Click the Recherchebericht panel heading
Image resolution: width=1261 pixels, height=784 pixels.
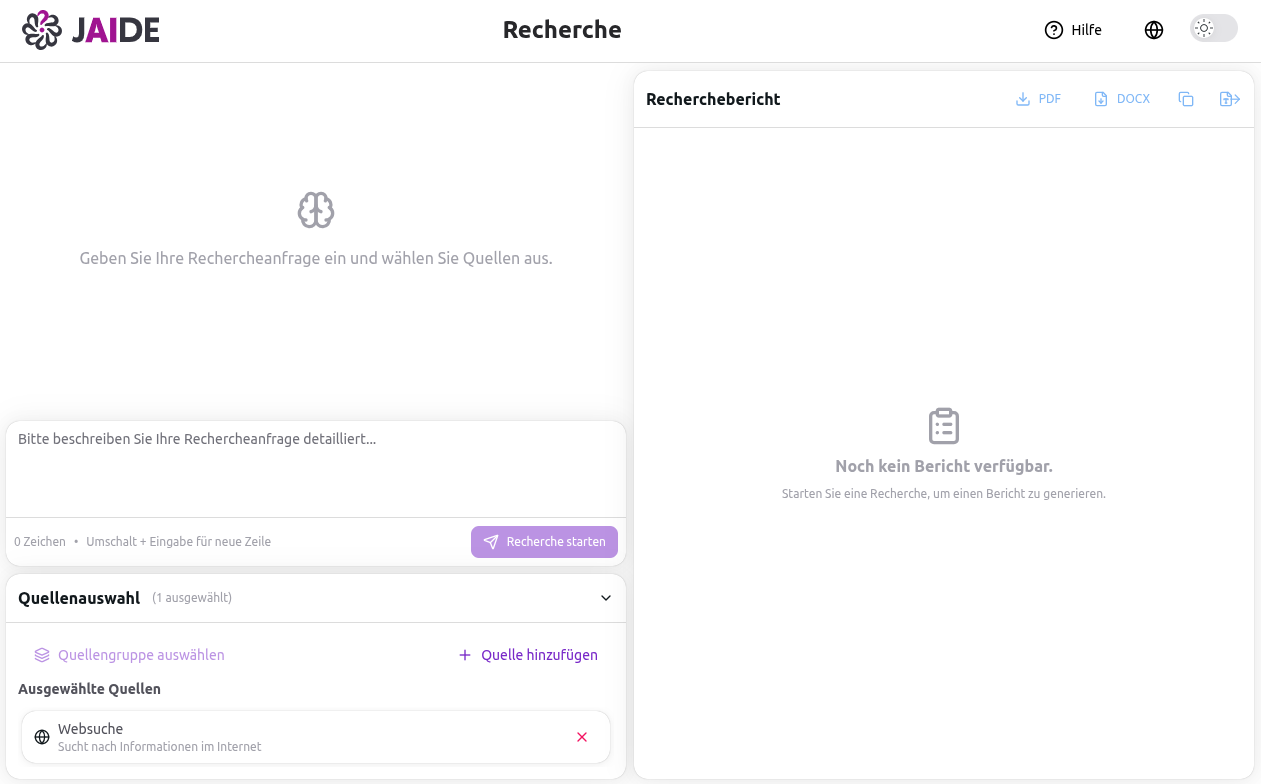713,99
